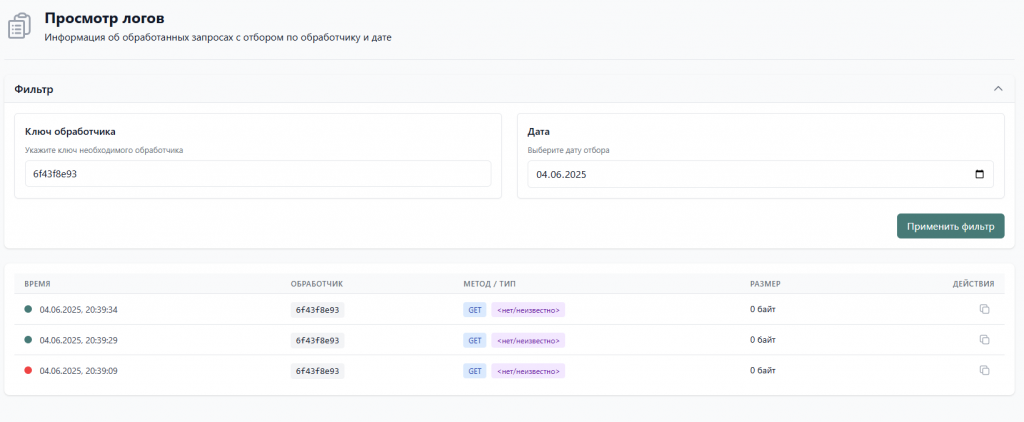Click the Обработчик column header
Viewport: 1024px width, 422px height.
pyautogui.click(x=317, y=284)
